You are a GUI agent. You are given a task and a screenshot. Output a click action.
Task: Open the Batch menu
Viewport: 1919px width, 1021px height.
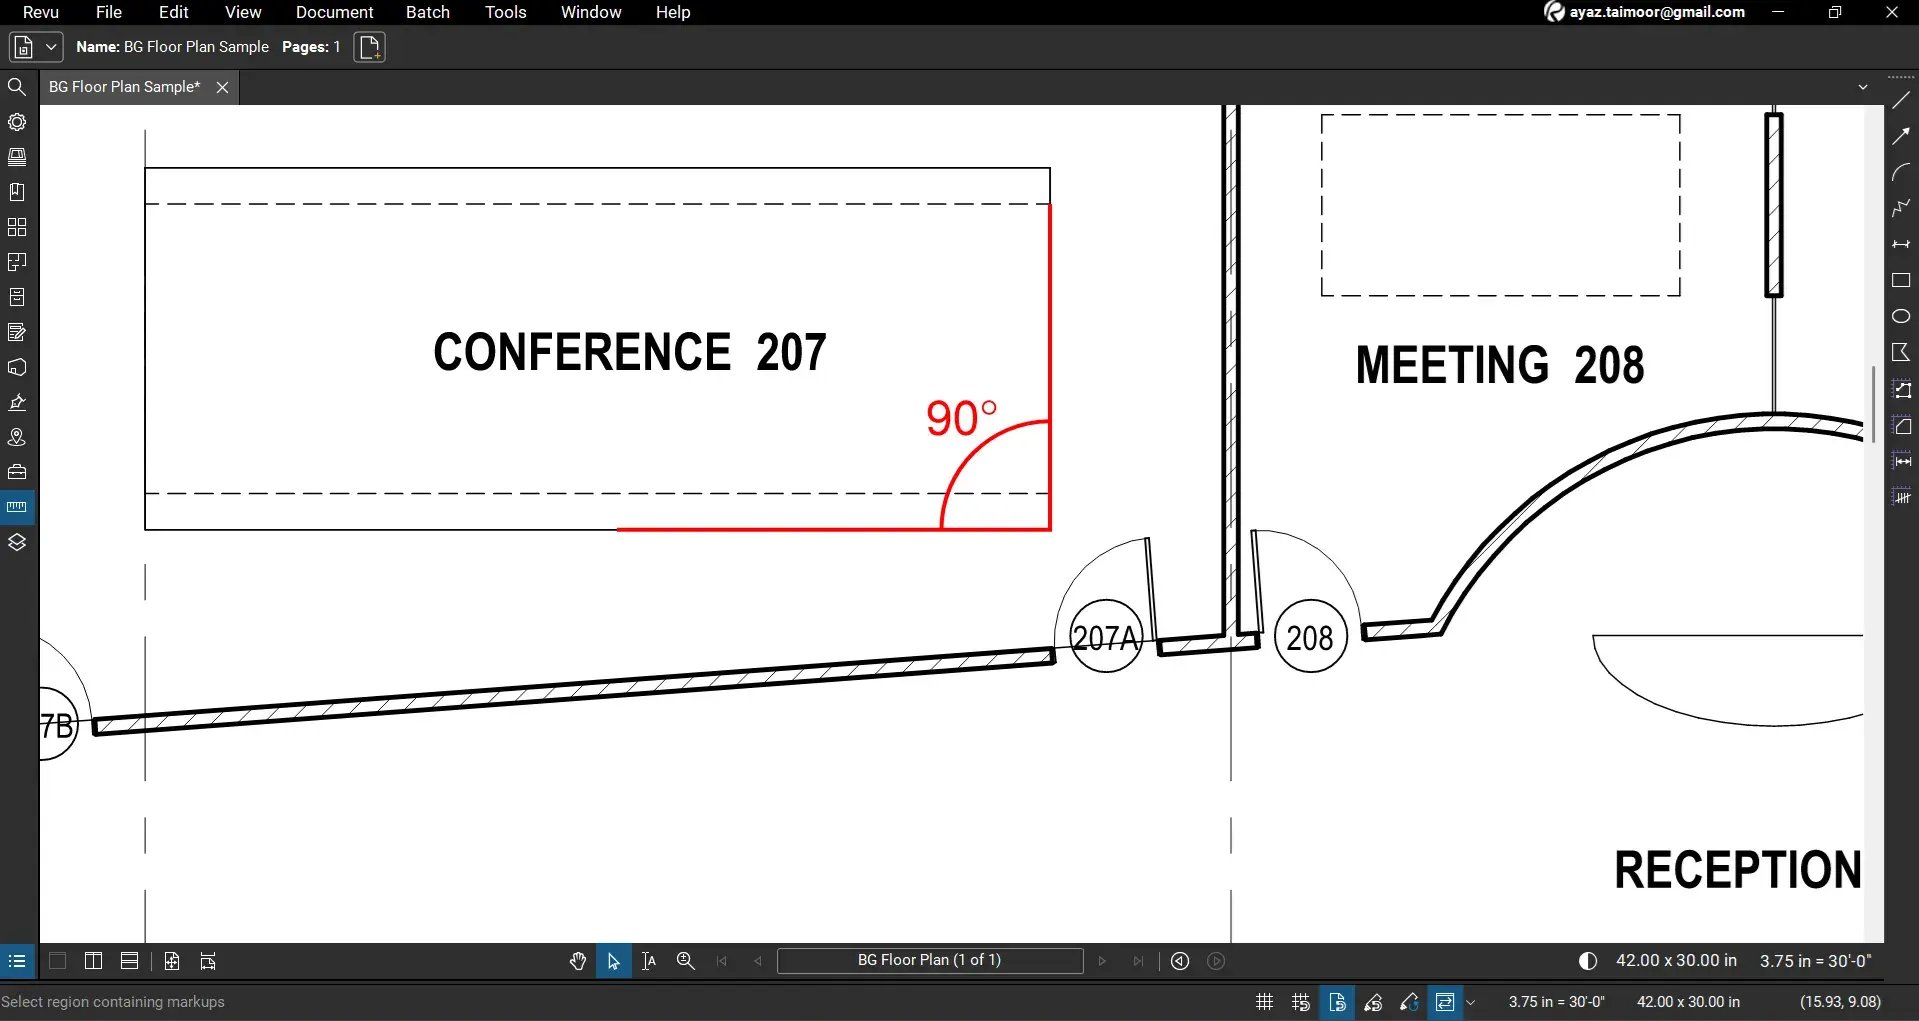pyautogui.click(x=428, y=12)
